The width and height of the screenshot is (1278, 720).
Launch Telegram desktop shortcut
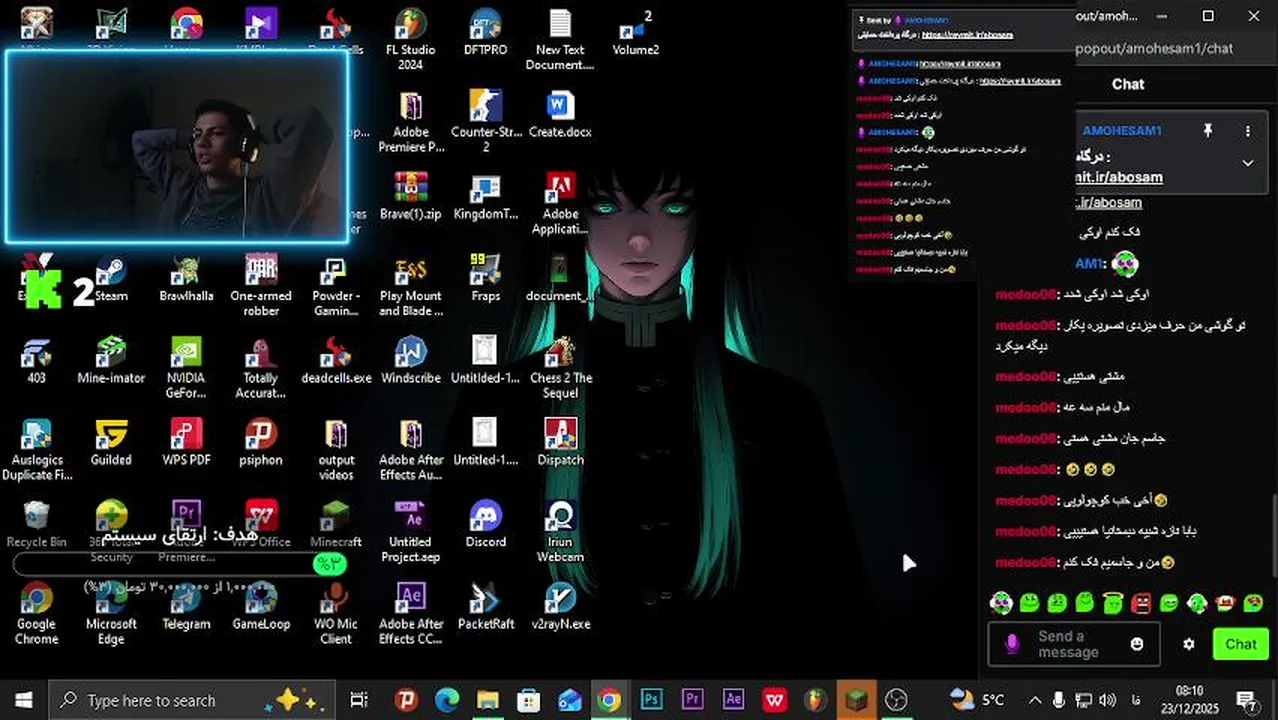(x=186, y=606)
